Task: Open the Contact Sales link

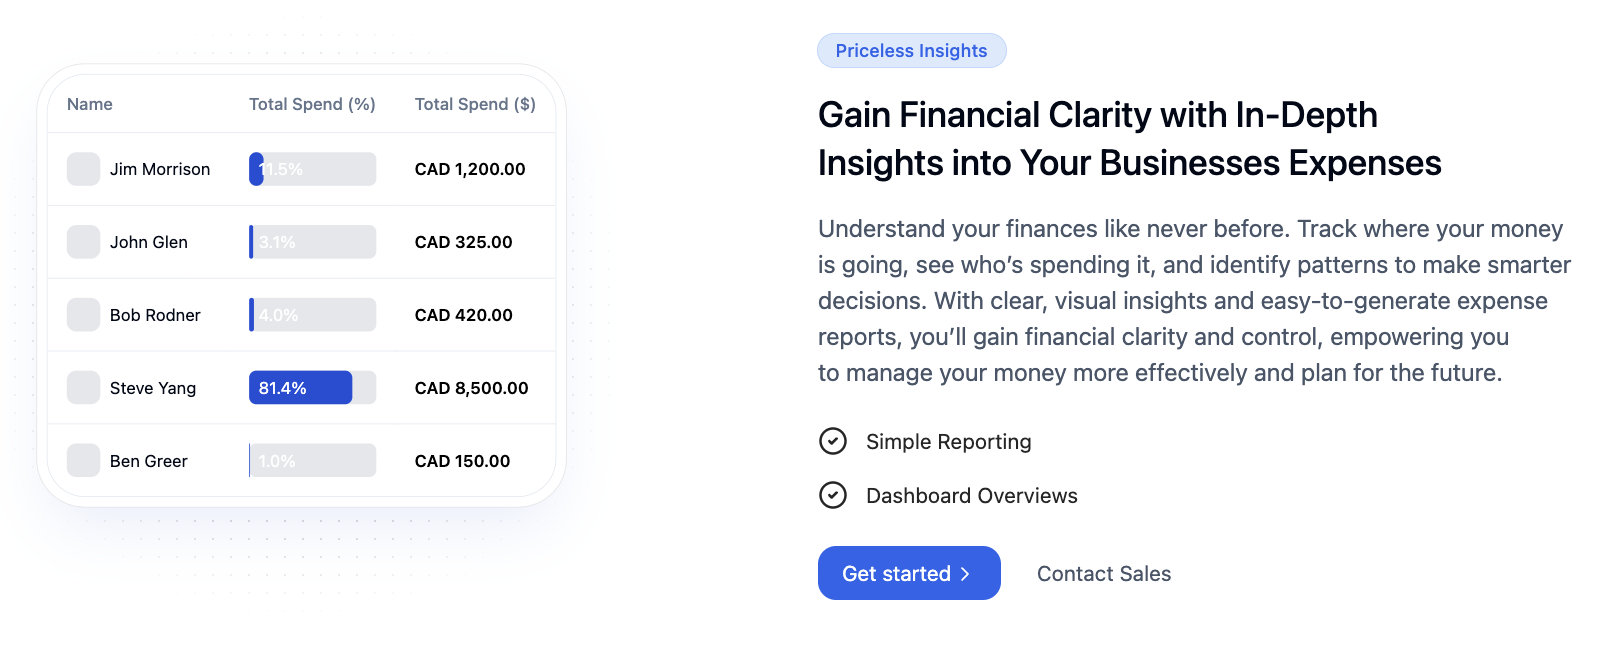Action: [x=1104, y=574]
